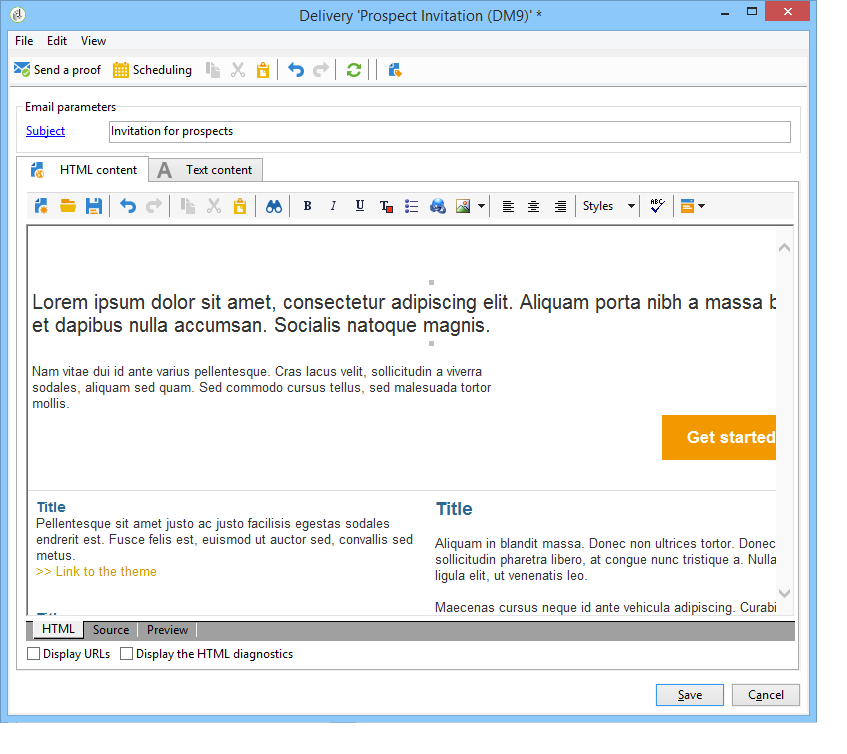Click the editor scroll down arrow
The height and width of the screenshot is (754, 847).
[x=785, y=593]
